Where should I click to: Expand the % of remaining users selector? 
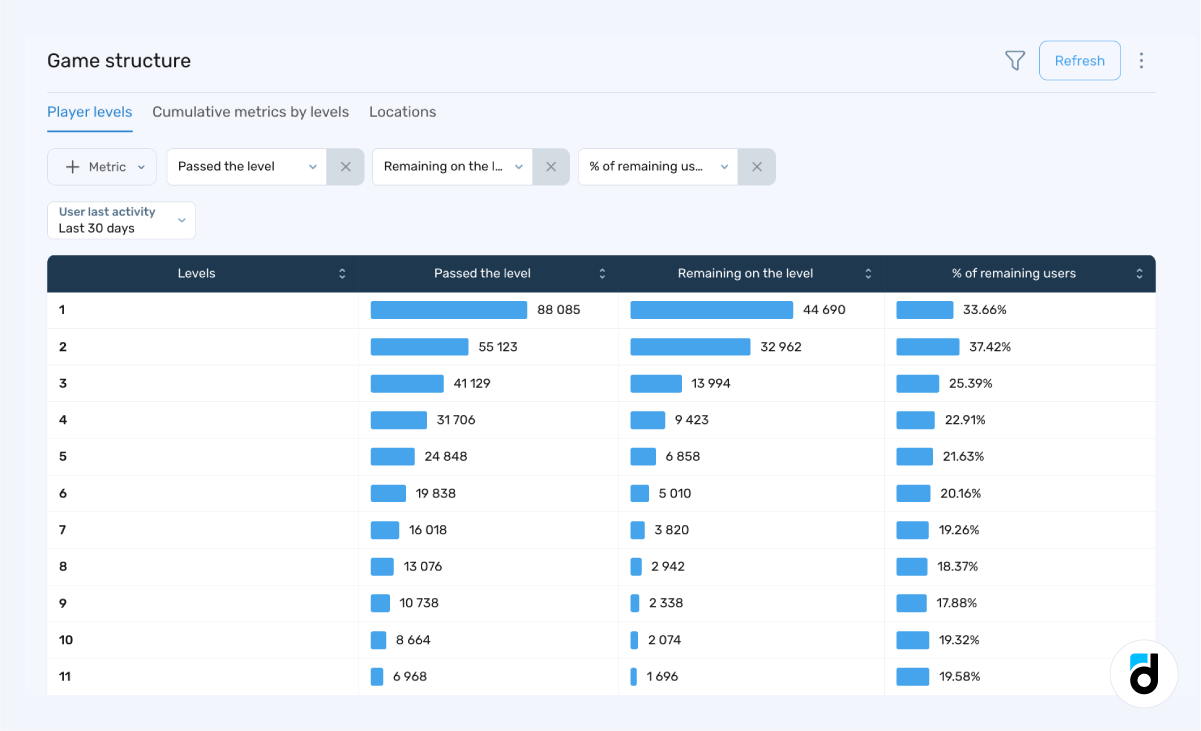pyautogui.click(x=723, y=166)
